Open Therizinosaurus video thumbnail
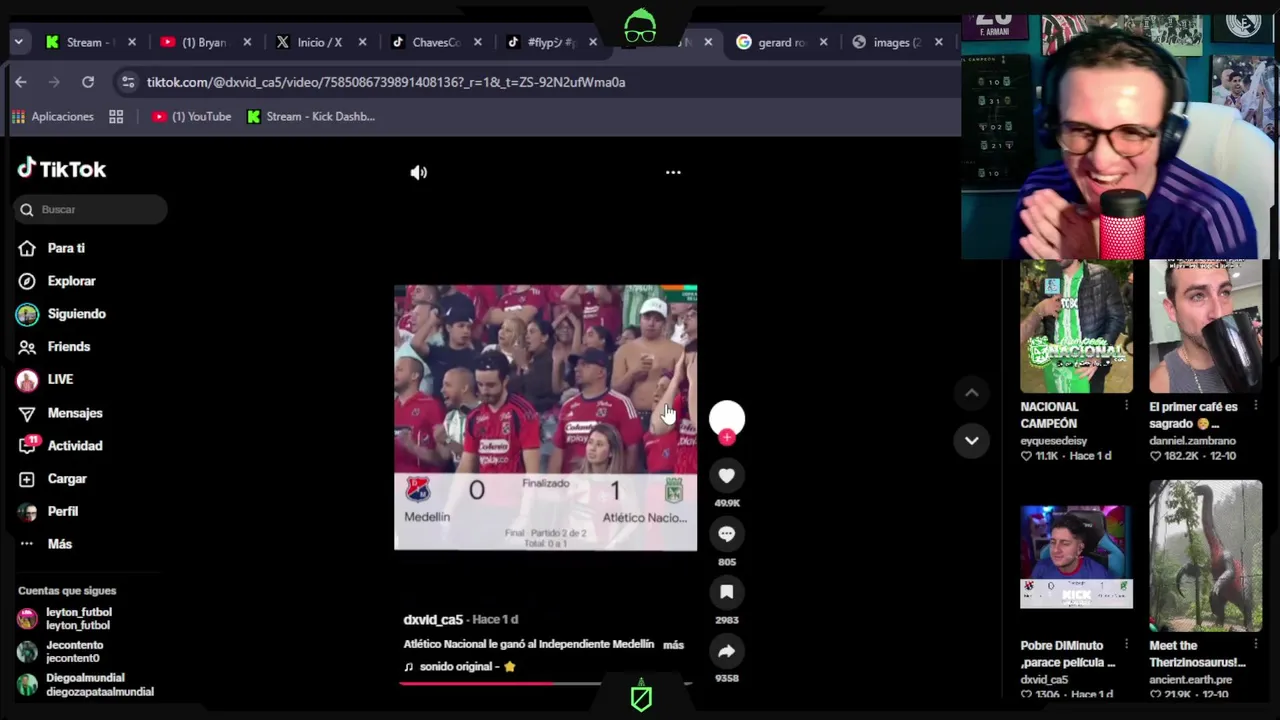The width and height of the screenshot is (1280, 720). tap(1205, 555)
